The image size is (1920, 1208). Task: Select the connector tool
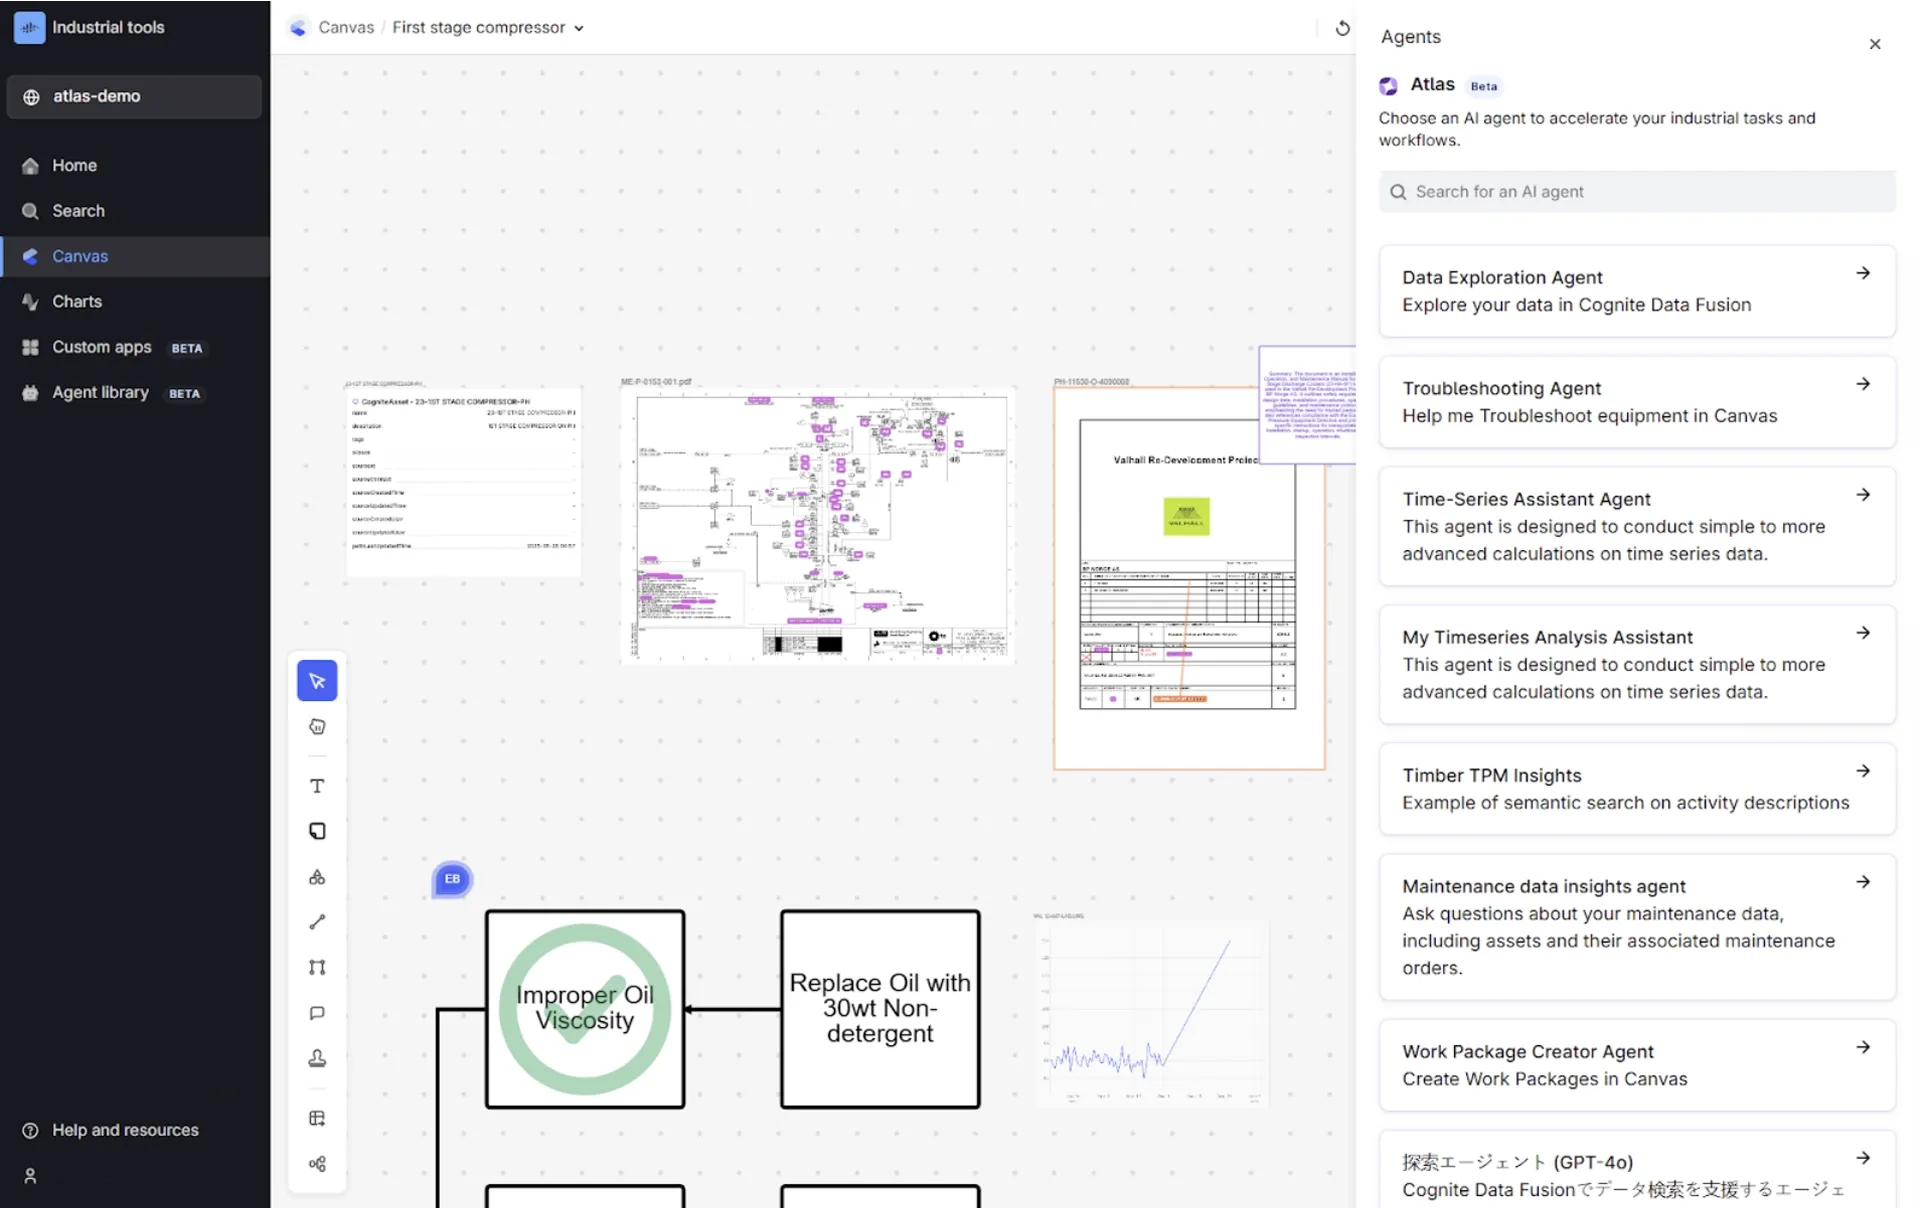click(x=317, y=967)
